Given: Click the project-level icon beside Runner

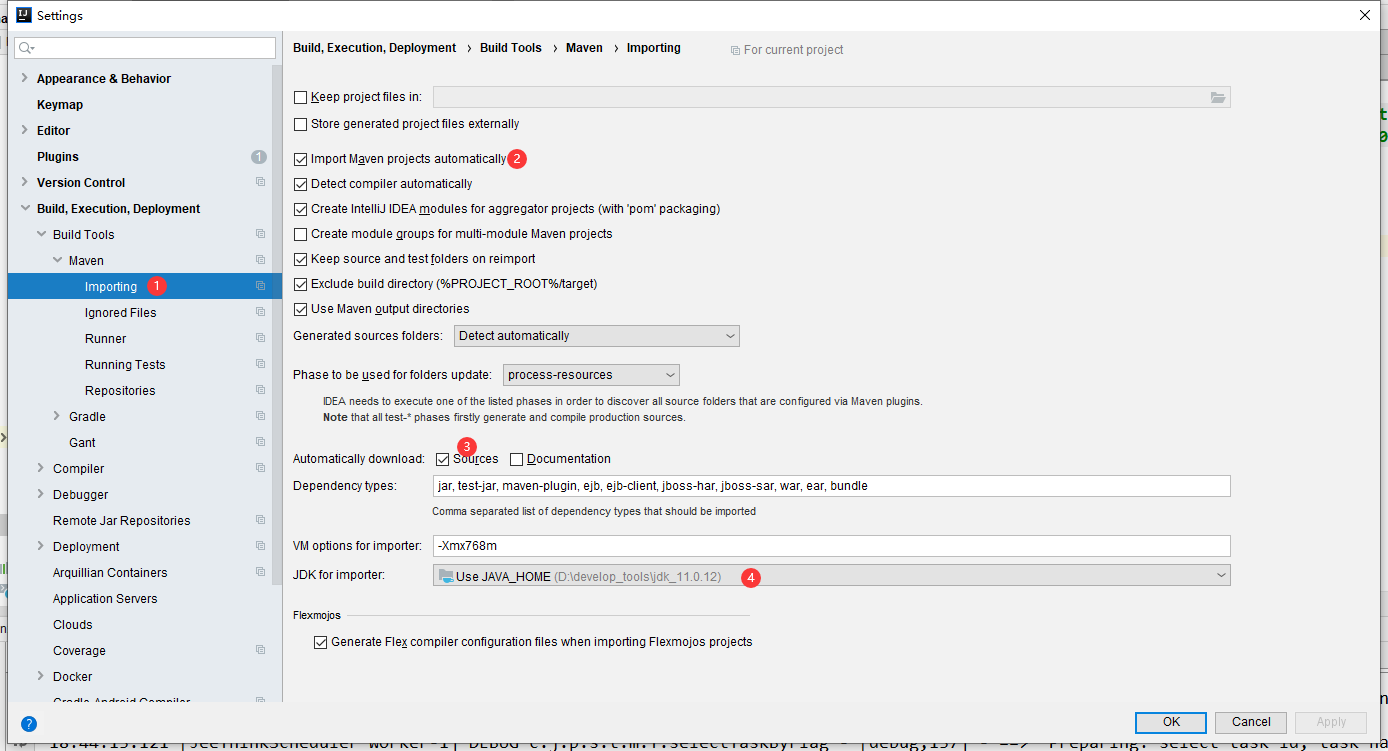Looking at the screenshot, I should [260, 338].
